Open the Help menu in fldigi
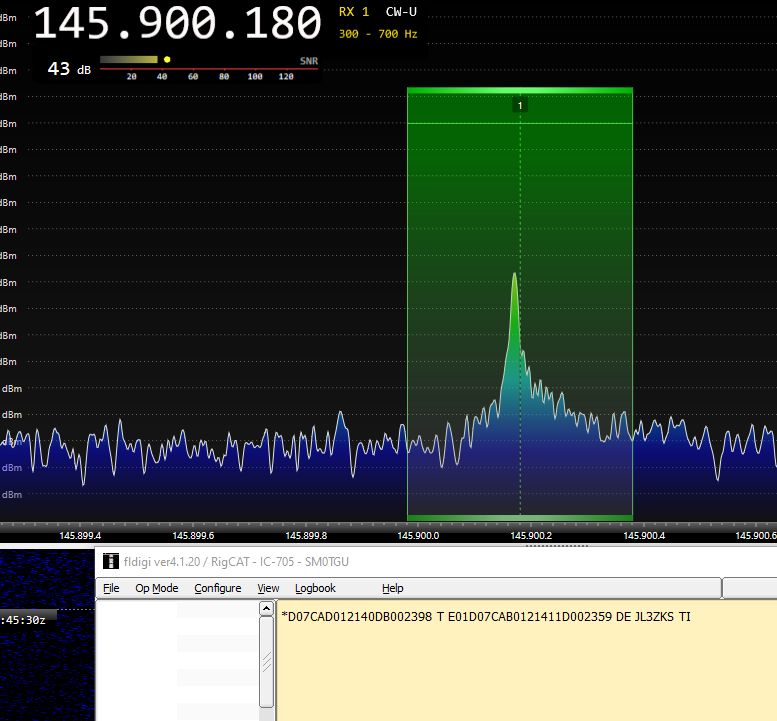The height and width of the screenshot is (721, 777). (392, 588)
